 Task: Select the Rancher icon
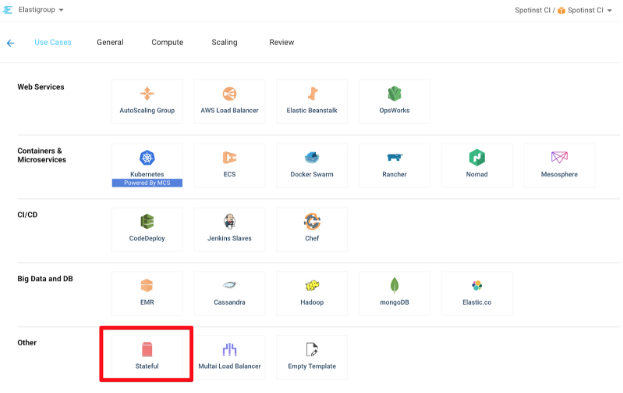click(395, 158)
